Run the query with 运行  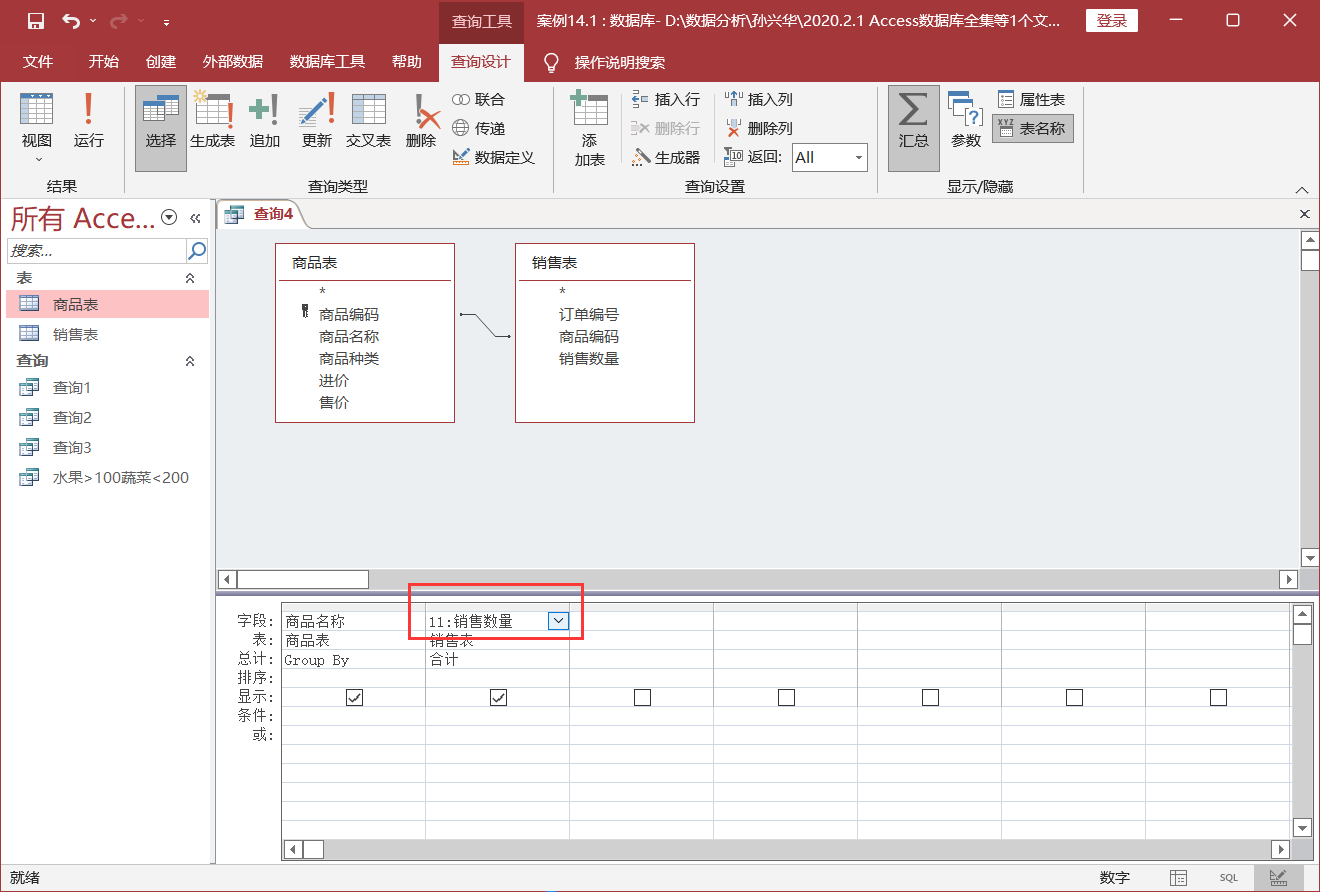(x=88, y=121)
